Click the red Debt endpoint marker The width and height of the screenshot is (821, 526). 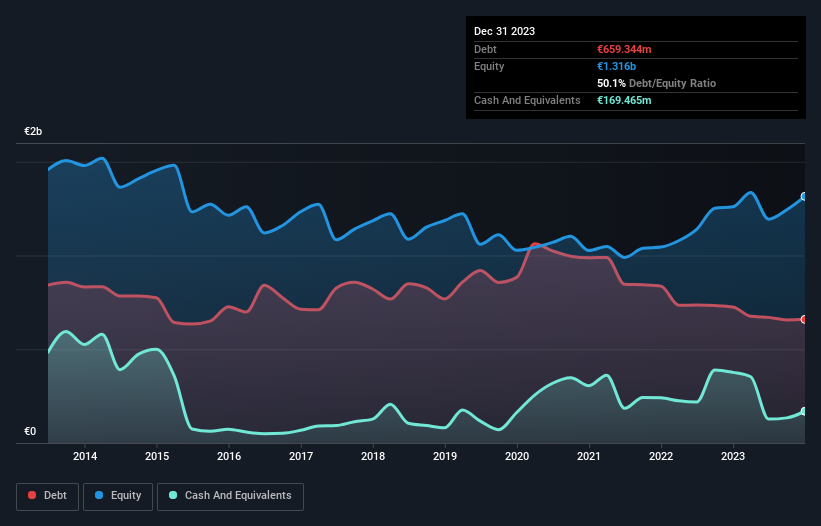tap(804, 319)
